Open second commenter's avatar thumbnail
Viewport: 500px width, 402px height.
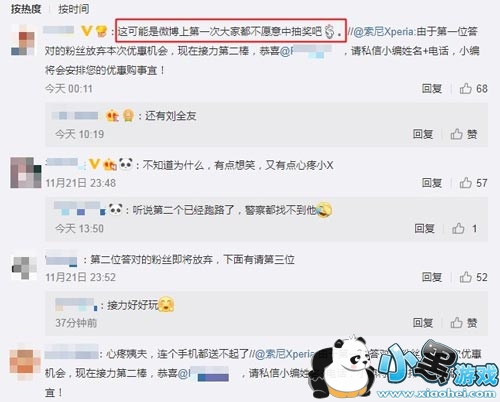point(26,173)
